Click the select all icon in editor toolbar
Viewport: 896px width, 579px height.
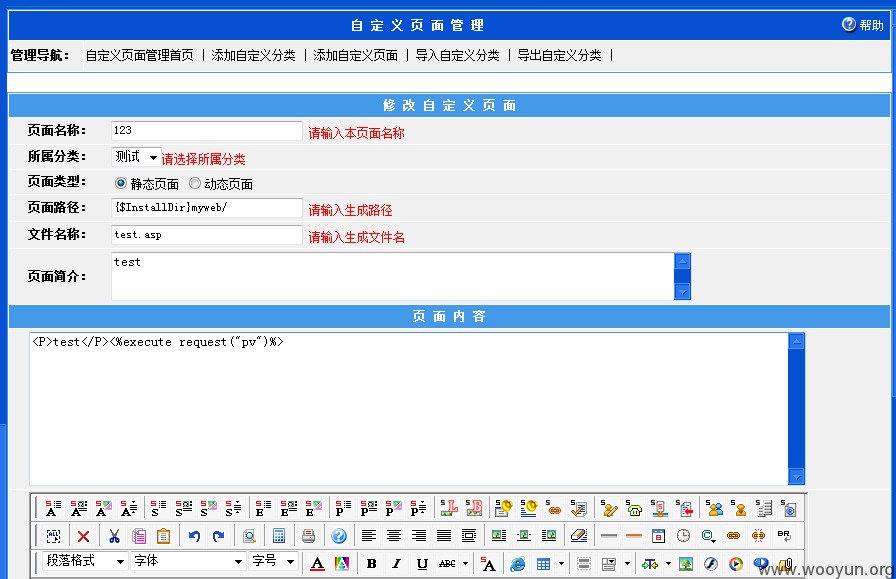tap(54, 536)
